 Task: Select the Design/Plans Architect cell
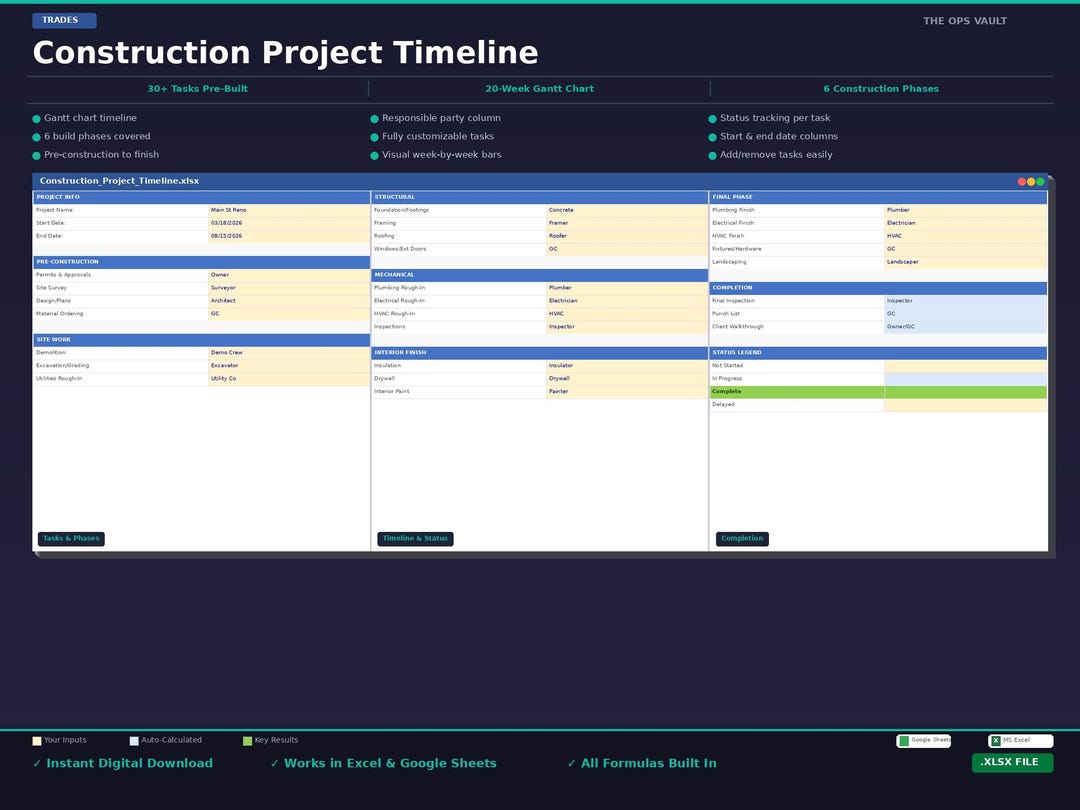(289, 301)
